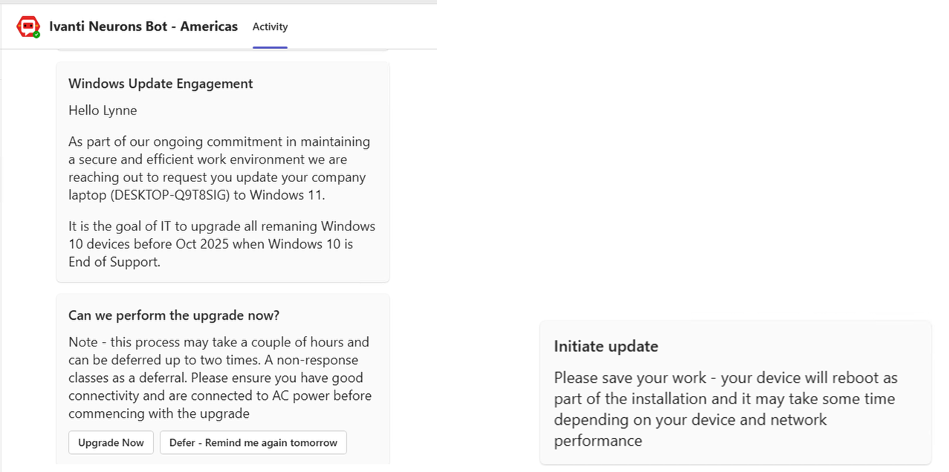Switch to the Activity tab
Screen dimensions: 949x472
270,27
